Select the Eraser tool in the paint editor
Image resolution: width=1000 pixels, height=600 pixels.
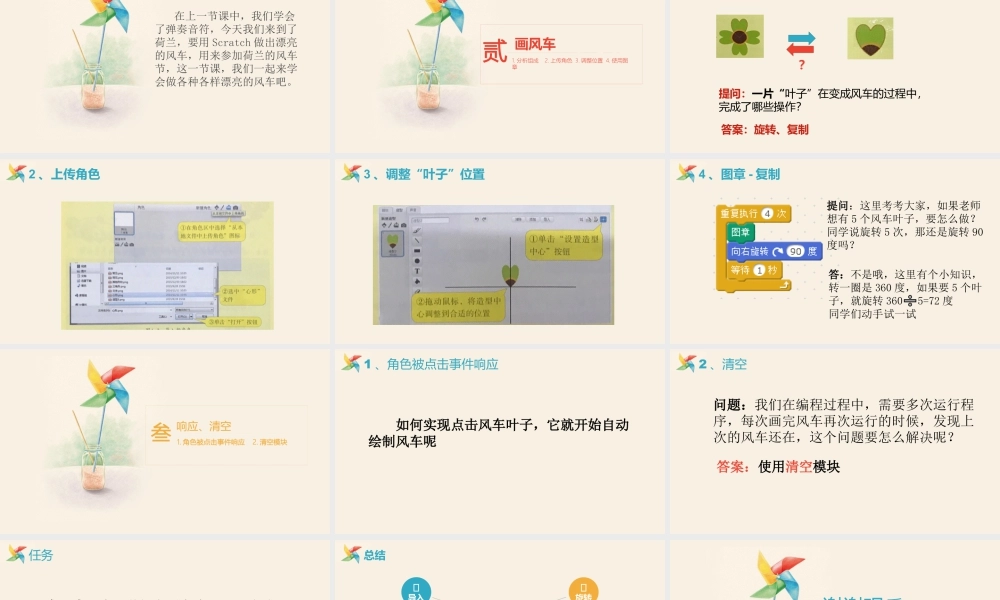[417, 291]
